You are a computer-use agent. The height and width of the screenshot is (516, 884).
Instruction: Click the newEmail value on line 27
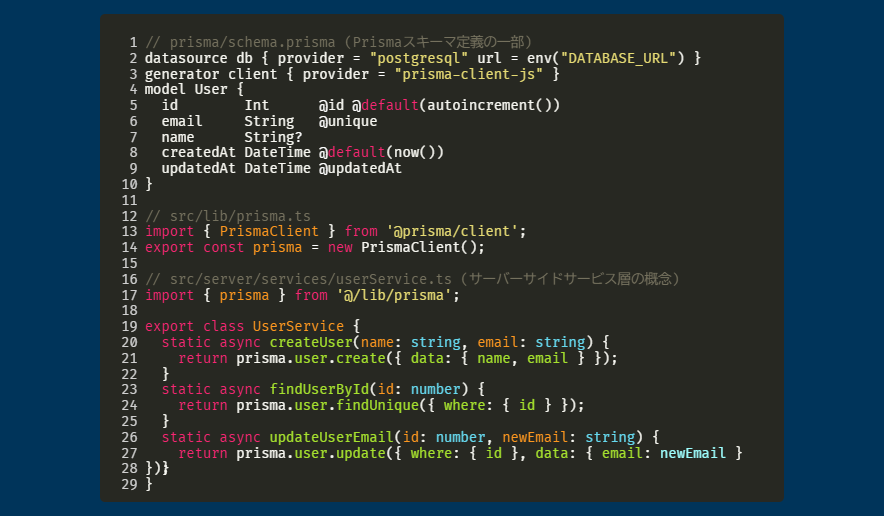692,453
